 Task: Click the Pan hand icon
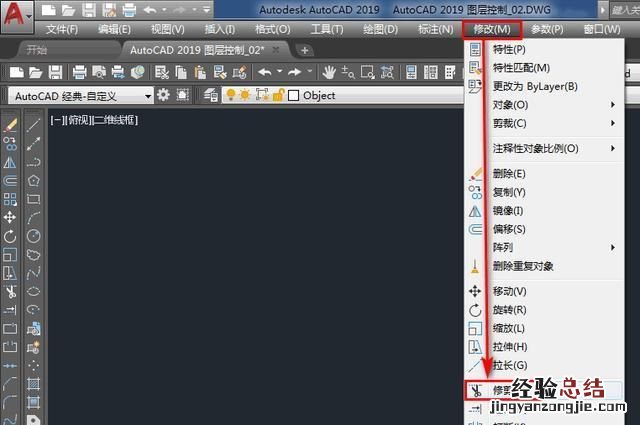coord(329,73)
